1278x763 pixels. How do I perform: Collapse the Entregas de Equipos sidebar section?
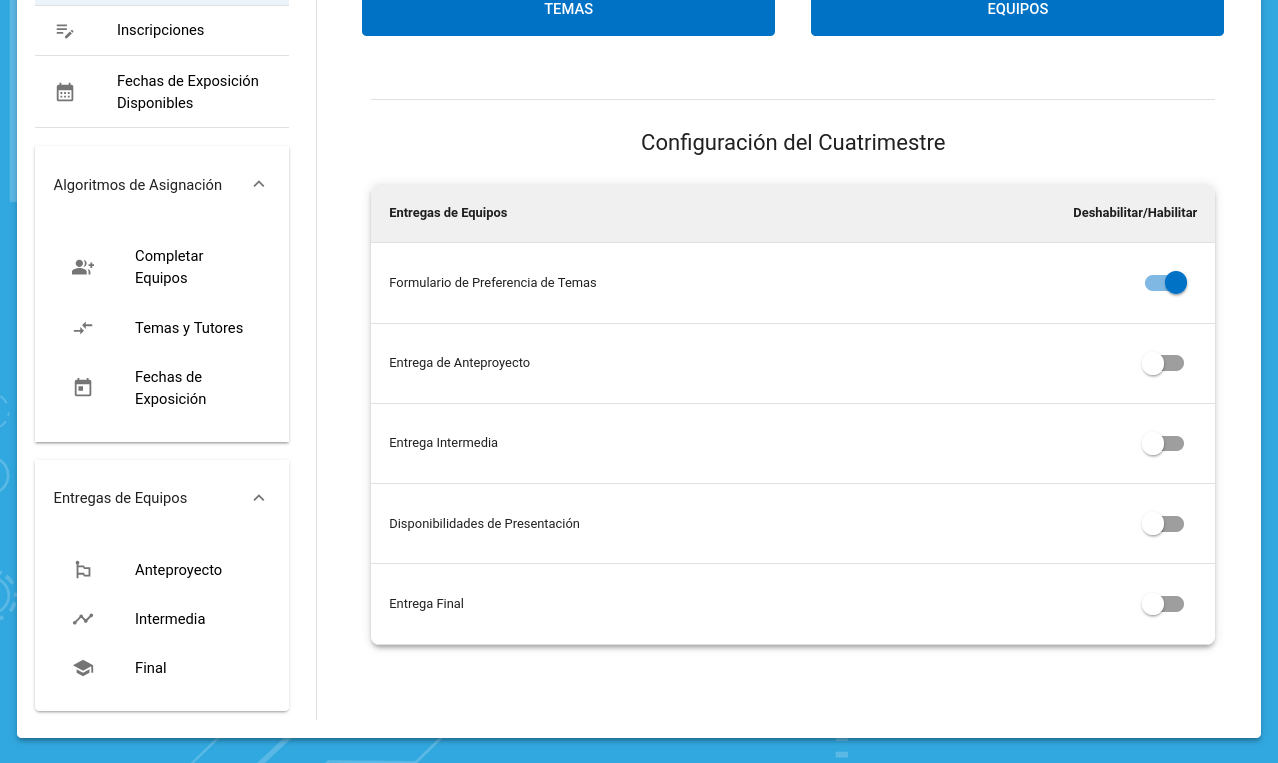tap(259, 498)
